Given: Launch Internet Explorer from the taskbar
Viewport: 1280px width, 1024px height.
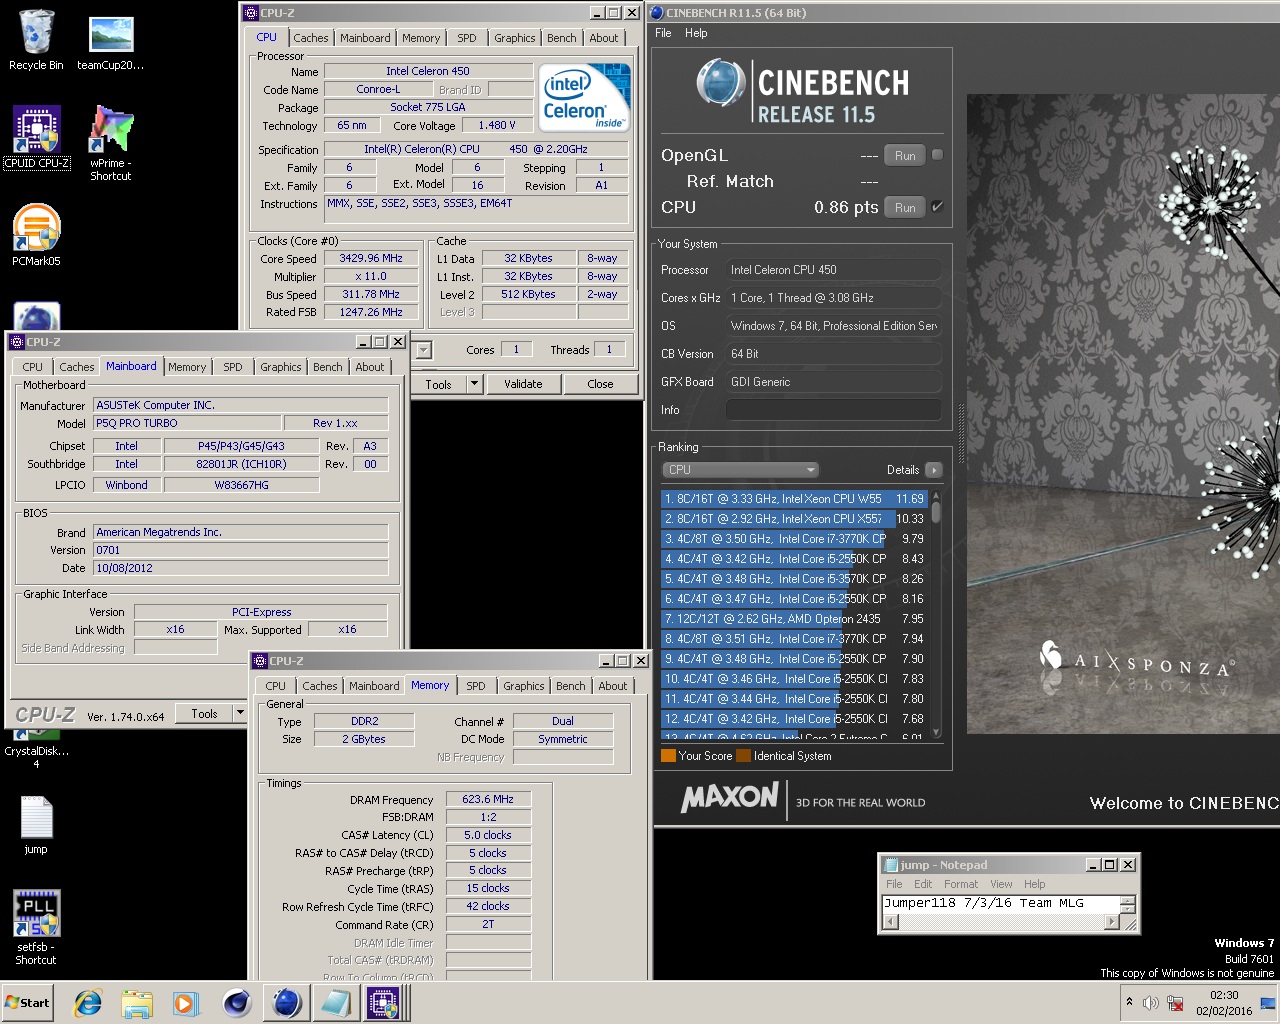Looking at the screenshot, I should (88, 1003).
